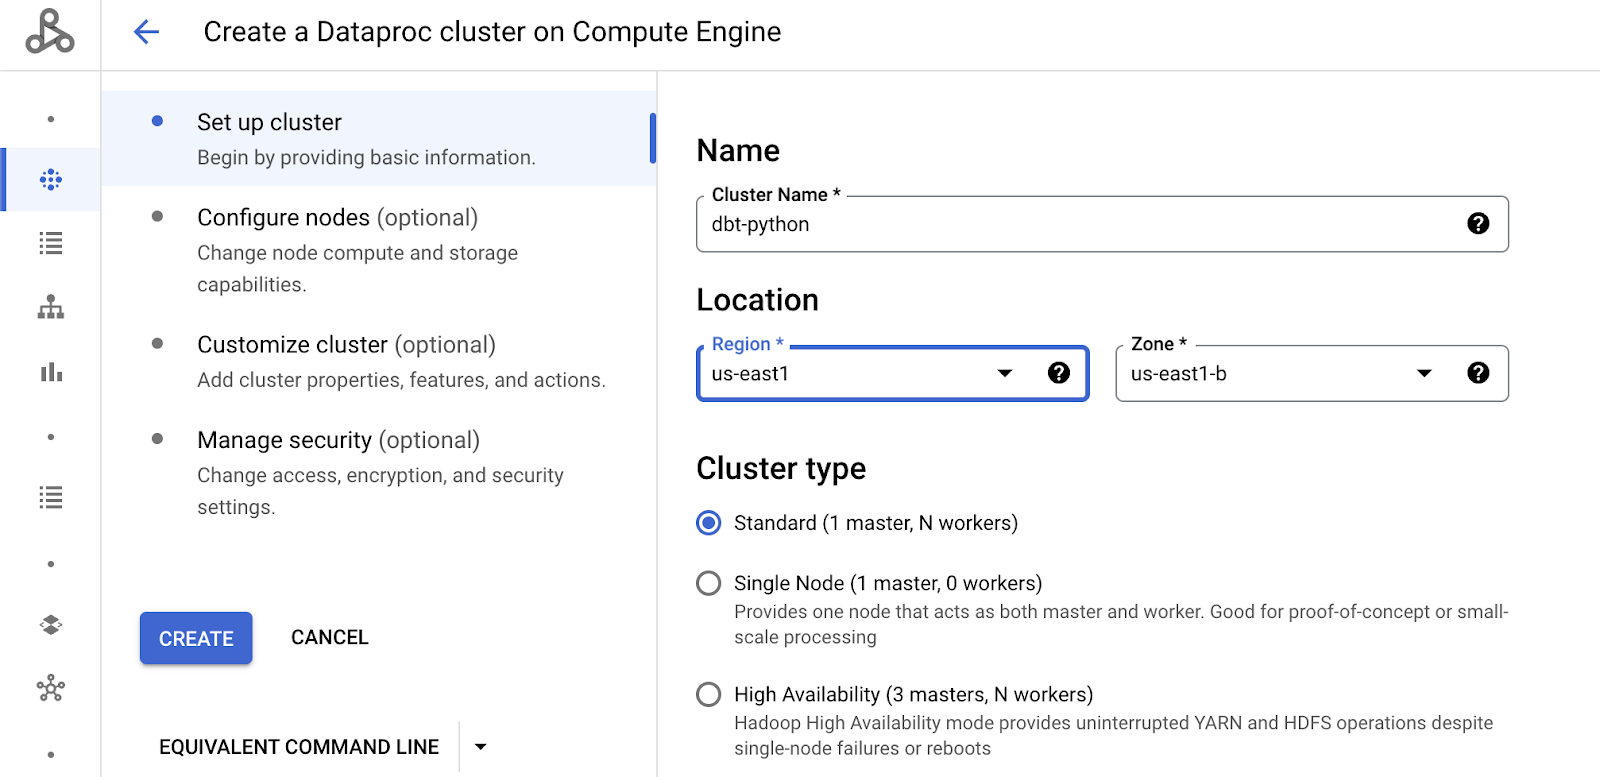Open the bar chart sidebar icon
The width and height of the screenshot is (1600, 777).
(x=51, y=372)
